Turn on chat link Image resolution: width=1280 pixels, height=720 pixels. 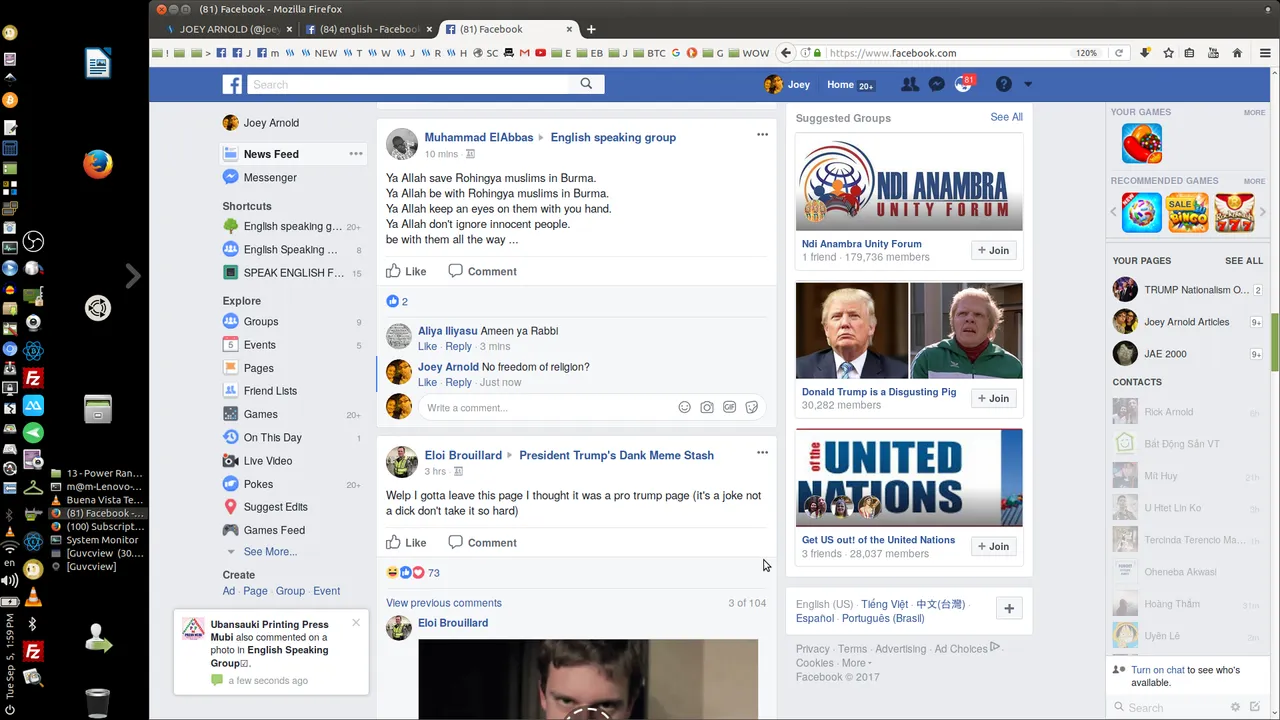tap(1158, 670)
